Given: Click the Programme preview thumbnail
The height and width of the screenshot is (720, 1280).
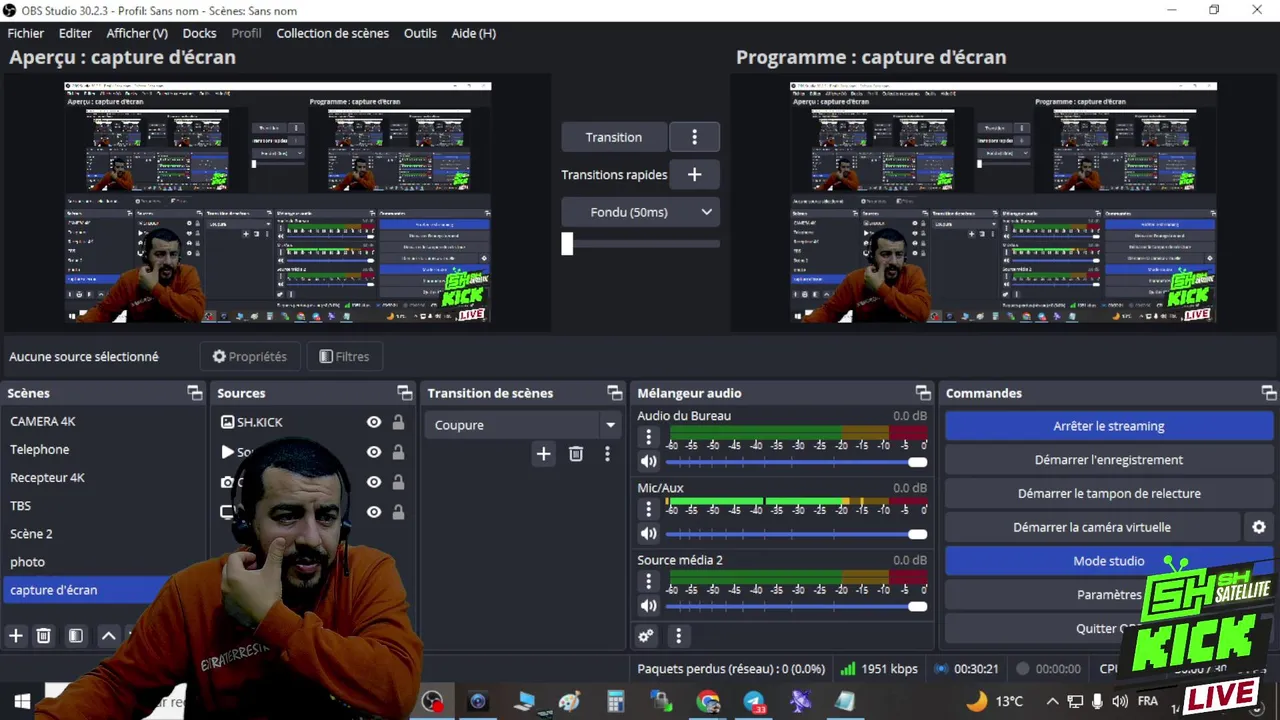Looking at the screenshot, I should click(x=1003, y=202).
